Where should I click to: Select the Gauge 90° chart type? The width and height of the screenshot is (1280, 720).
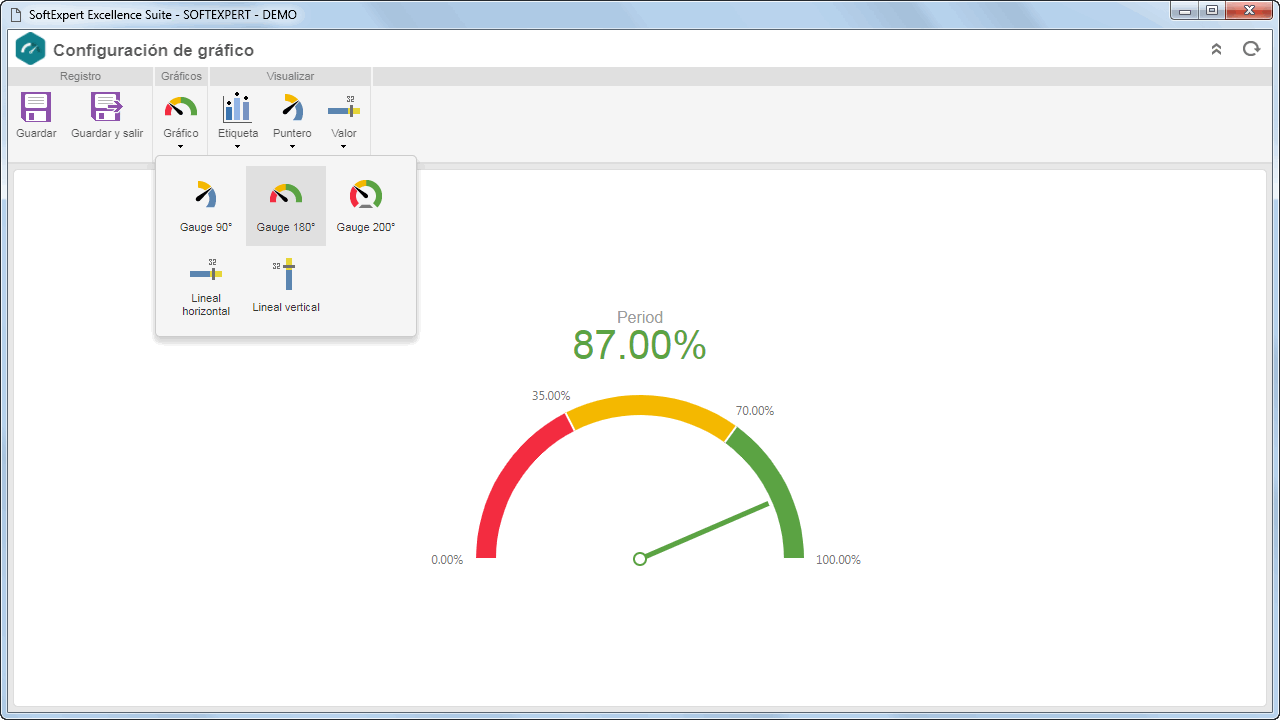coord(206,206)
